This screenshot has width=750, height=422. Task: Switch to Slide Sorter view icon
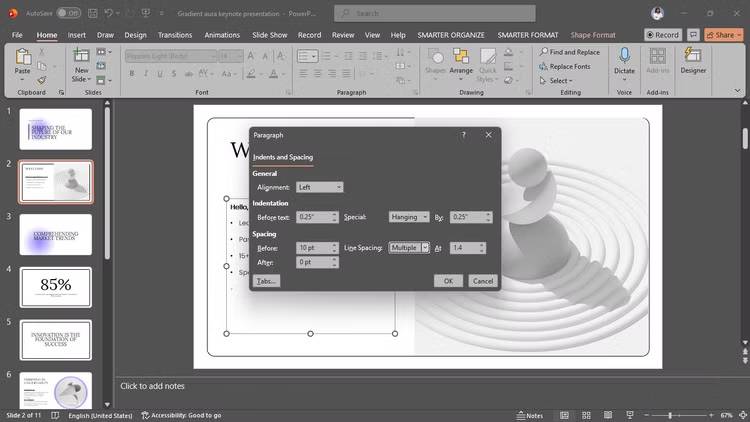[x=586, y=415]
